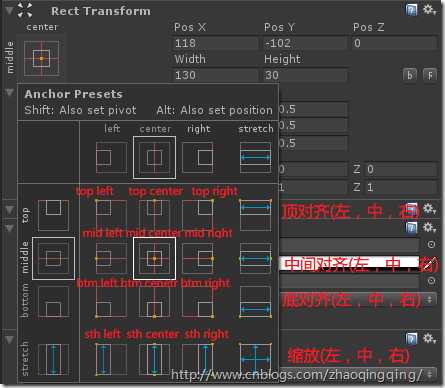
Task: Edit the Pos Z field
Action: click(394, 43)
